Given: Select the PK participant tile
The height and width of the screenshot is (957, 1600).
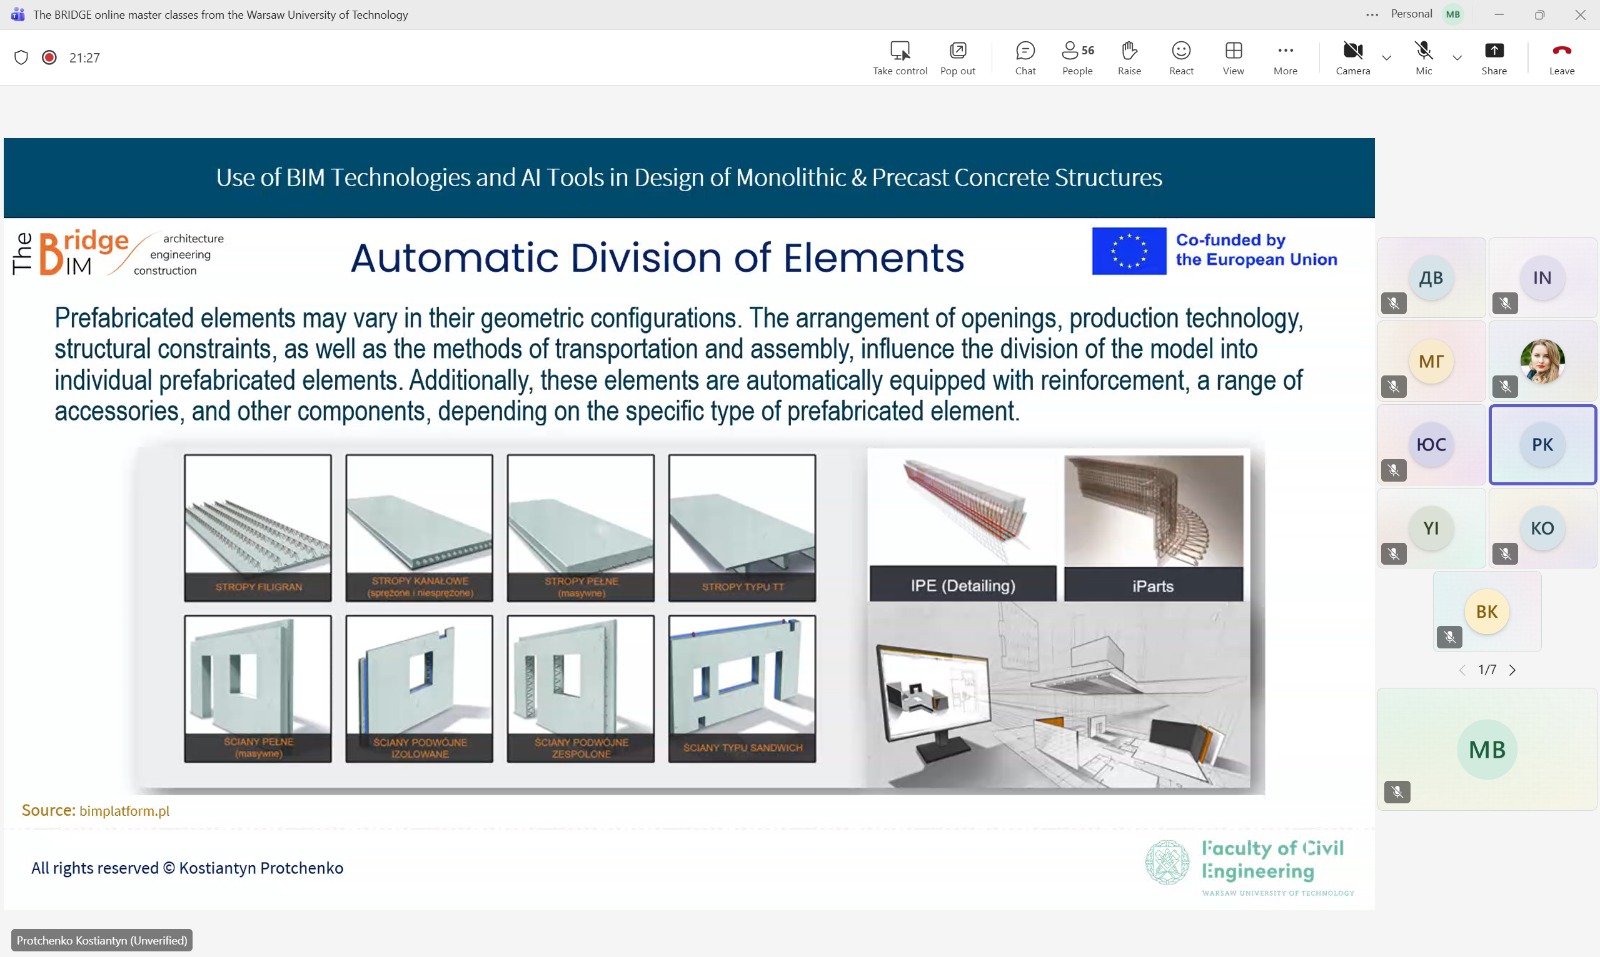Looking at the screenshot, I should [x=1542, y=445].
